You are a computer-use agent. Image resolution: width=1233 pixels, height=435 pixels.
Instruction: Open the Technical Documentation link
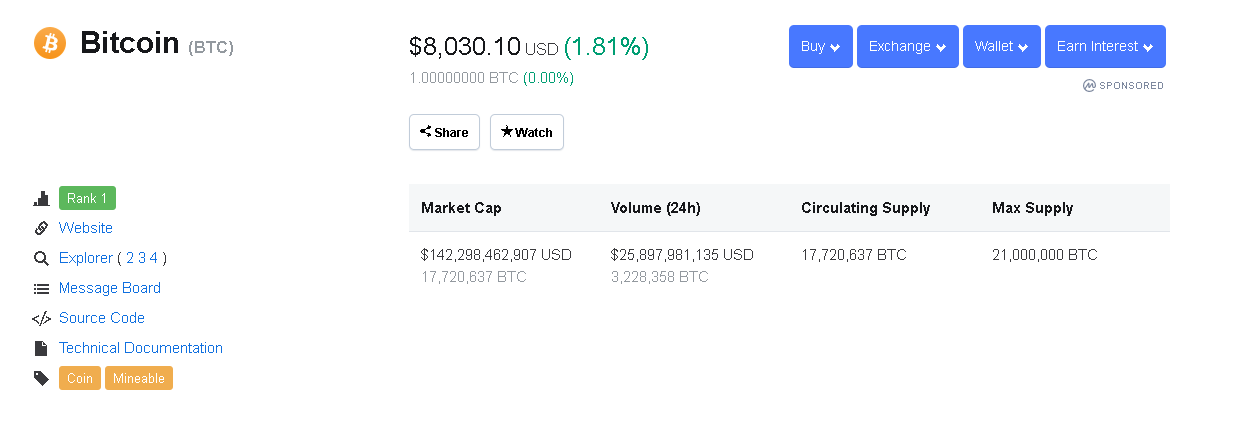tap(141, 348)
